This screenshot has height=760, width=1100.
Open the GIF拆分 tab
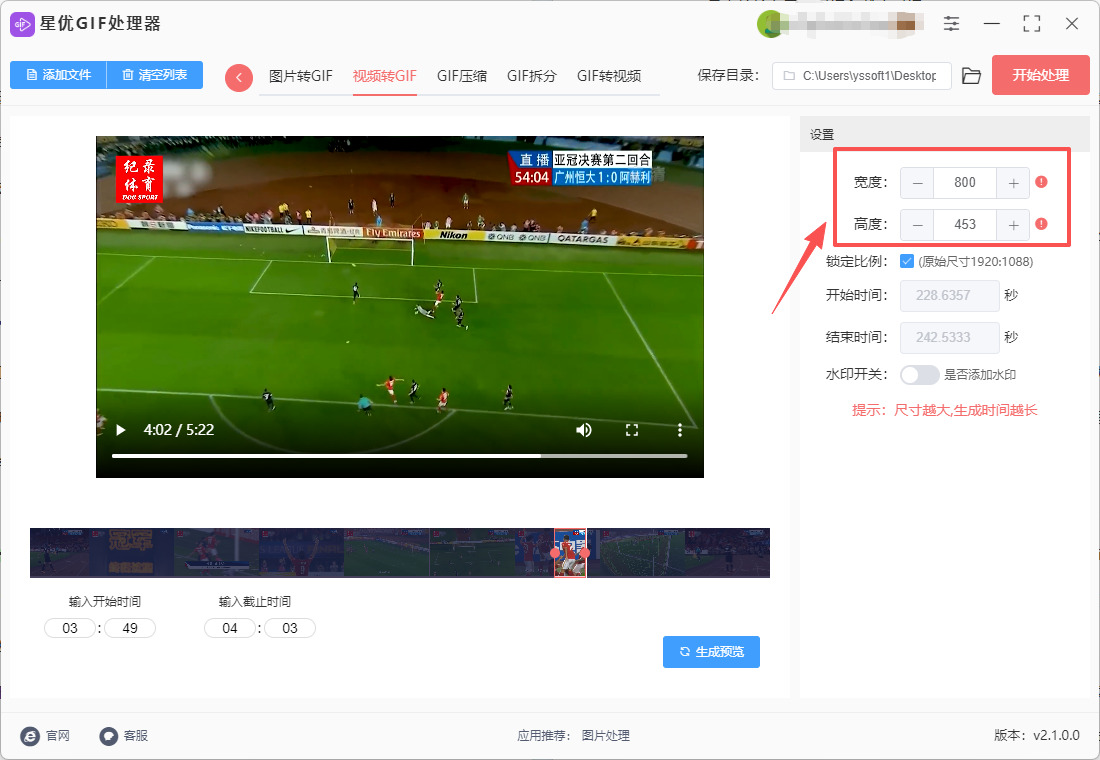[x=531, y=76]
